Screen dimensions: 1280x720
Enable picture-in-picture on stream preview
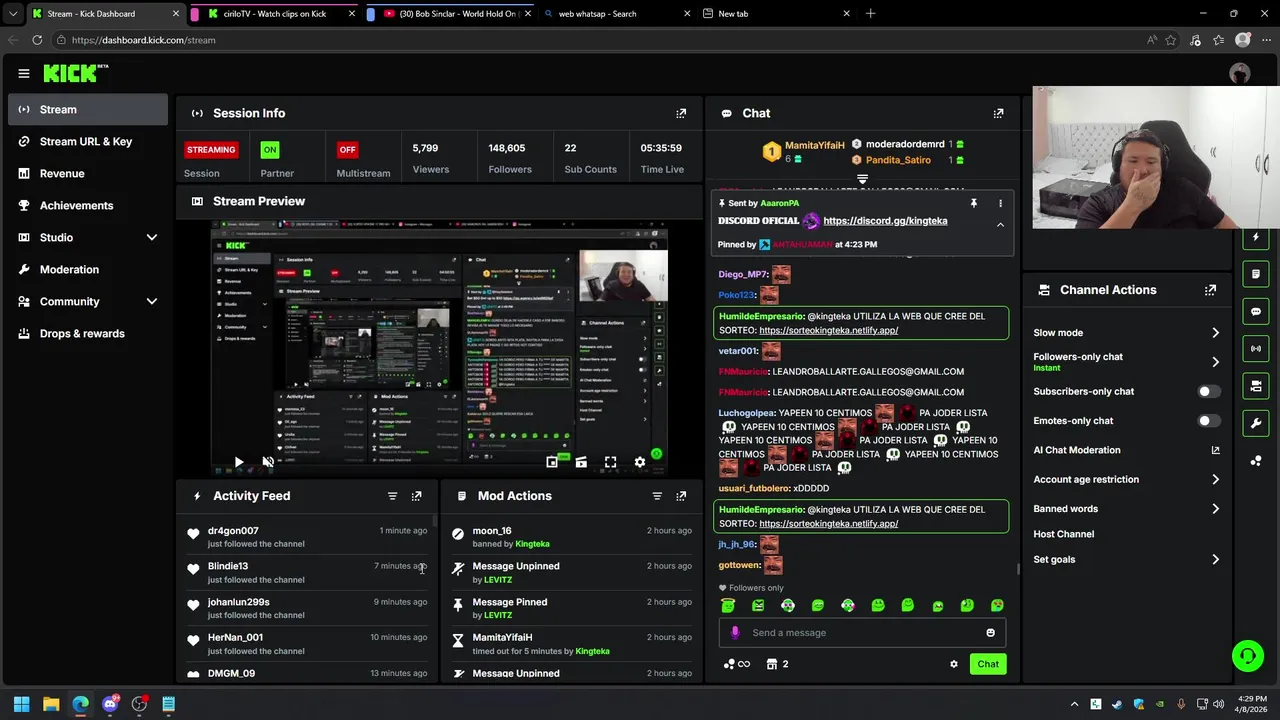(552, 462)
